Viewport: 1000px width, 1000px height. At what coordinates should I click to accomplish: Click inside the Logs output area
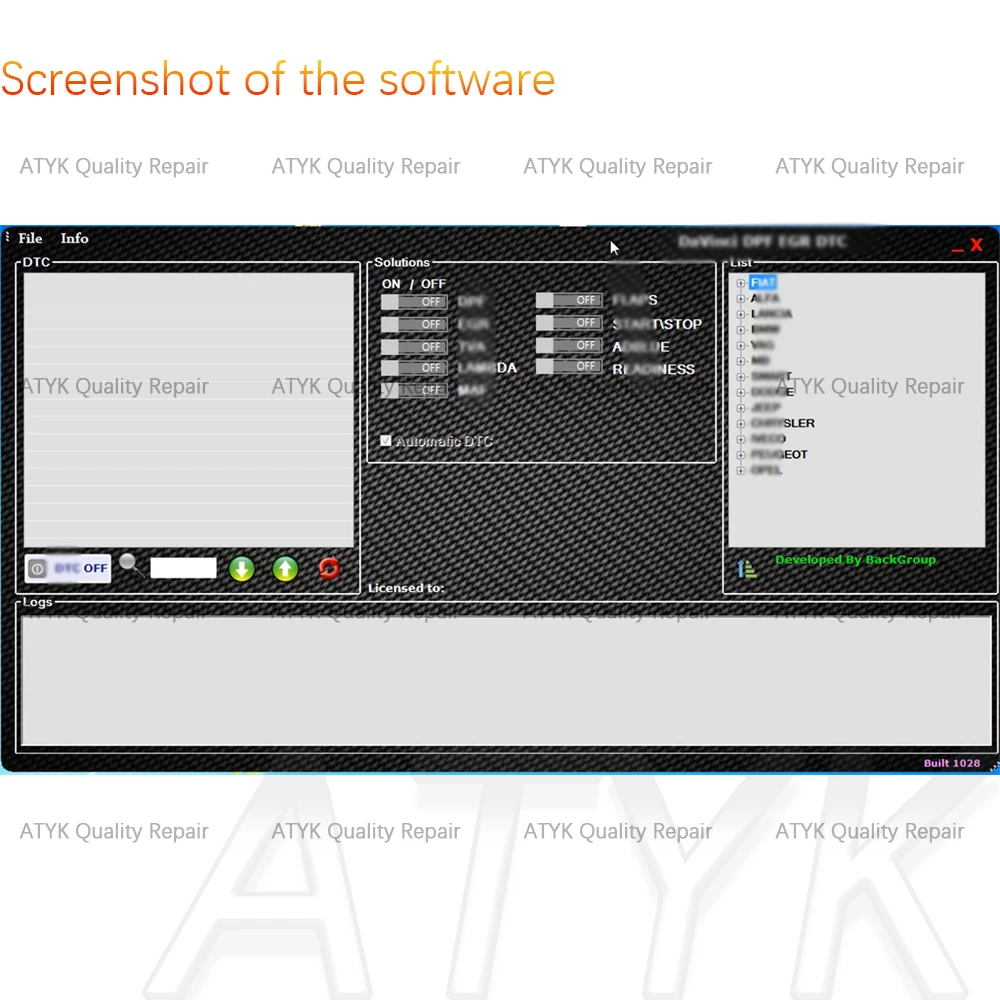pyautogui.click(x=506, y=680)
